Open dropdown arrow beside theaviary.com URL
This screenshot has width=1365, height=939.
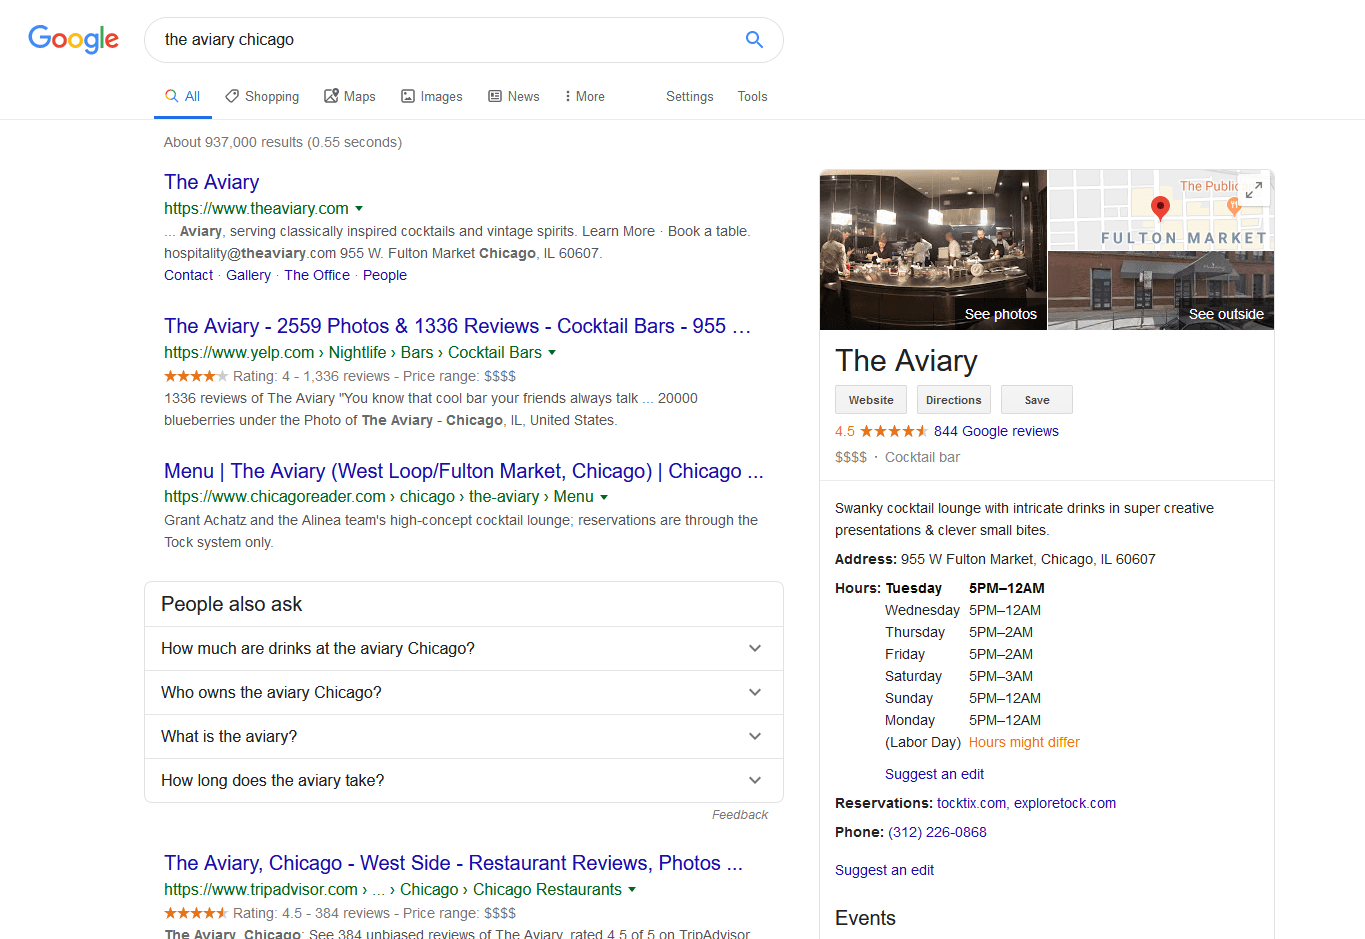tap(359, 209)
